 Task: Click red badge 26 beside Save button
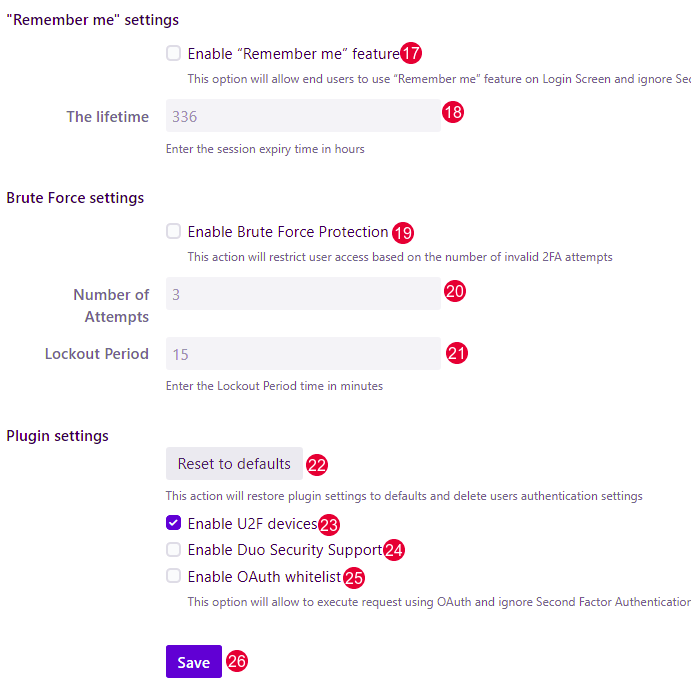click(236, 661)
